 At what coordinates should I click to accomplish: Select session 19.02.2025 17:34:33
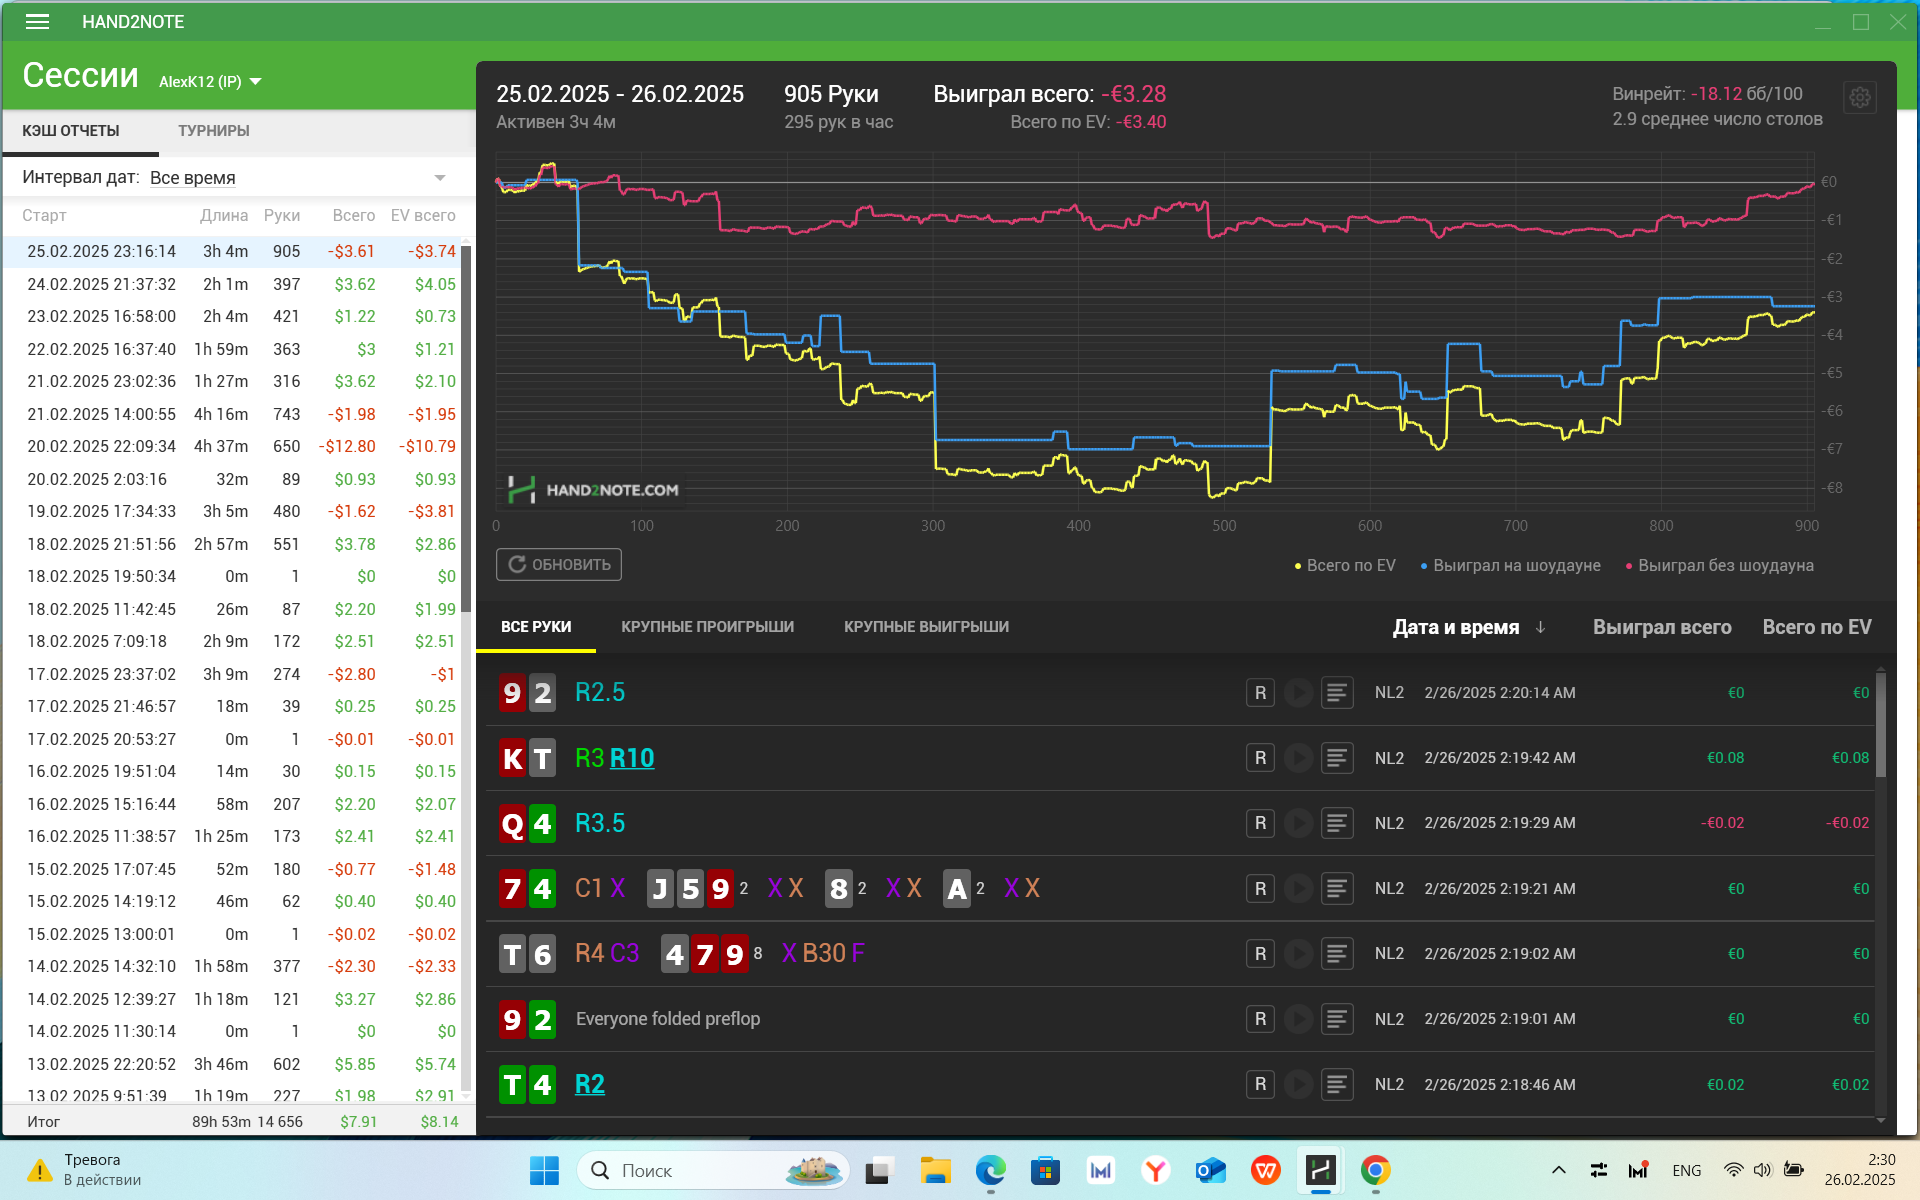click(231, 512)
